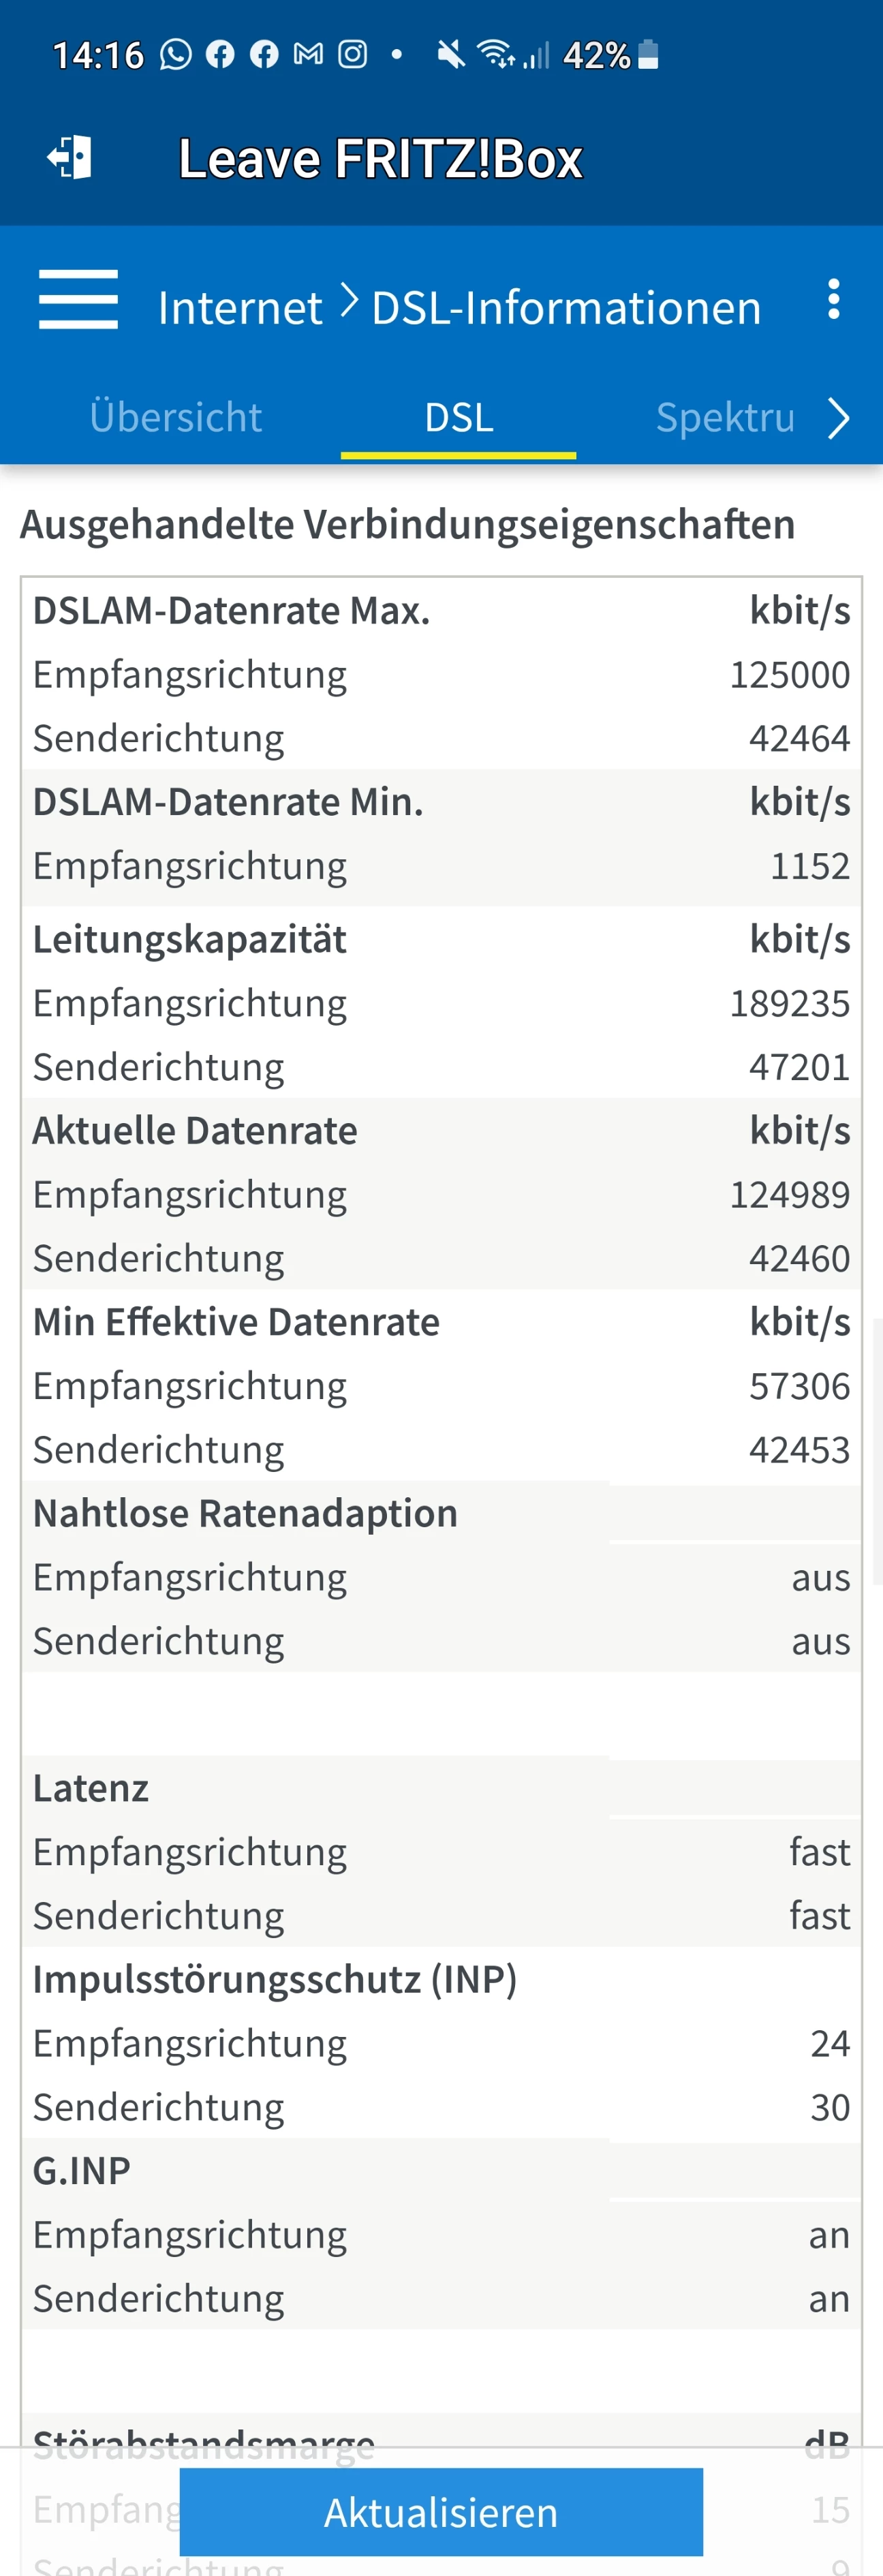Tap the Wi-Fi signal status icon
The height and width of the screenshot is (2576, 883).
click(495, 54)
